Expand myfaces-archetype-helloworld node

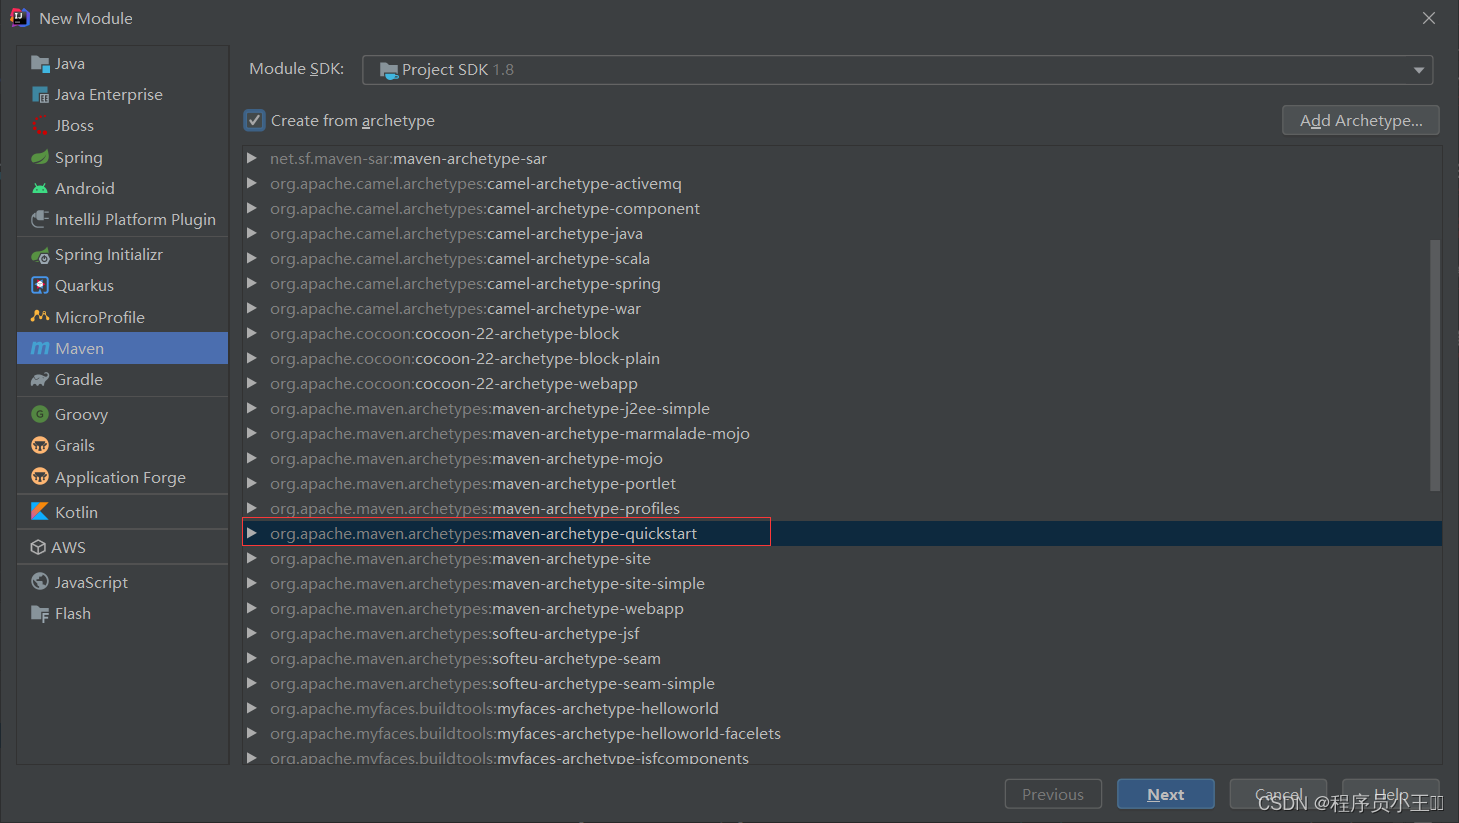(252, 709)
